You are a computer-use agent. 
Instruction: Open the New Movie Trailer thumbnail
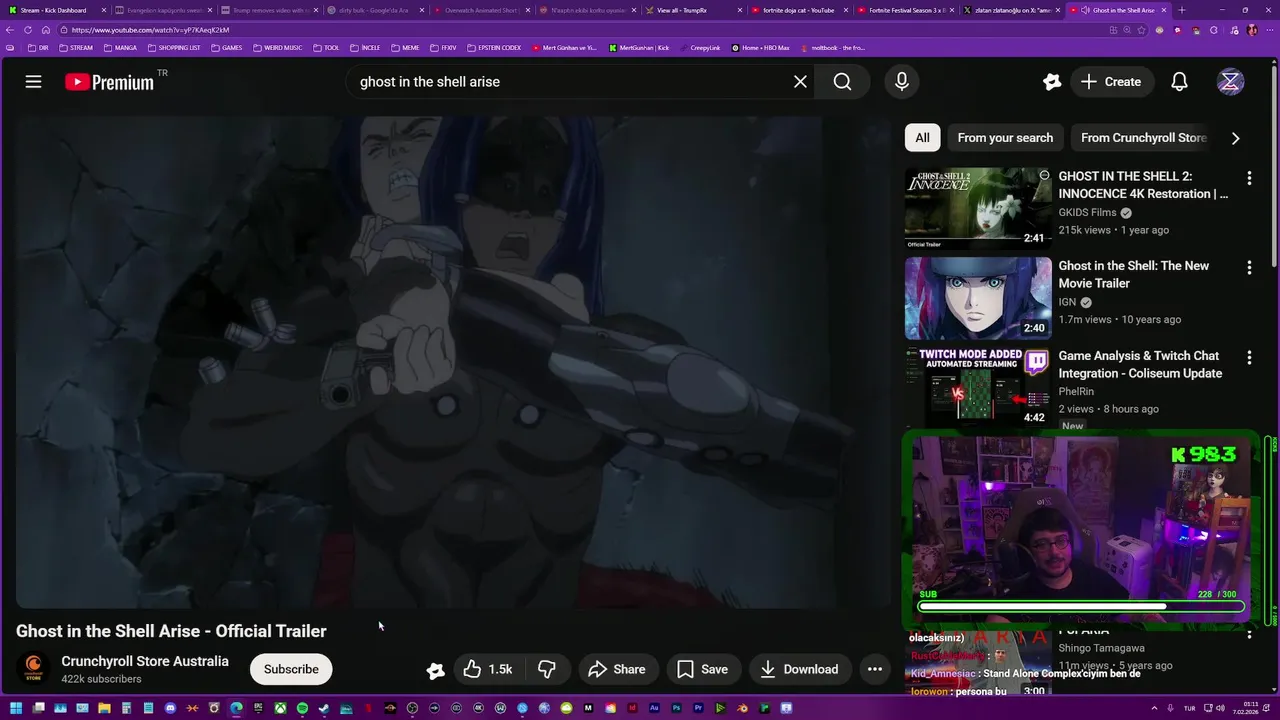click(978, 298)
